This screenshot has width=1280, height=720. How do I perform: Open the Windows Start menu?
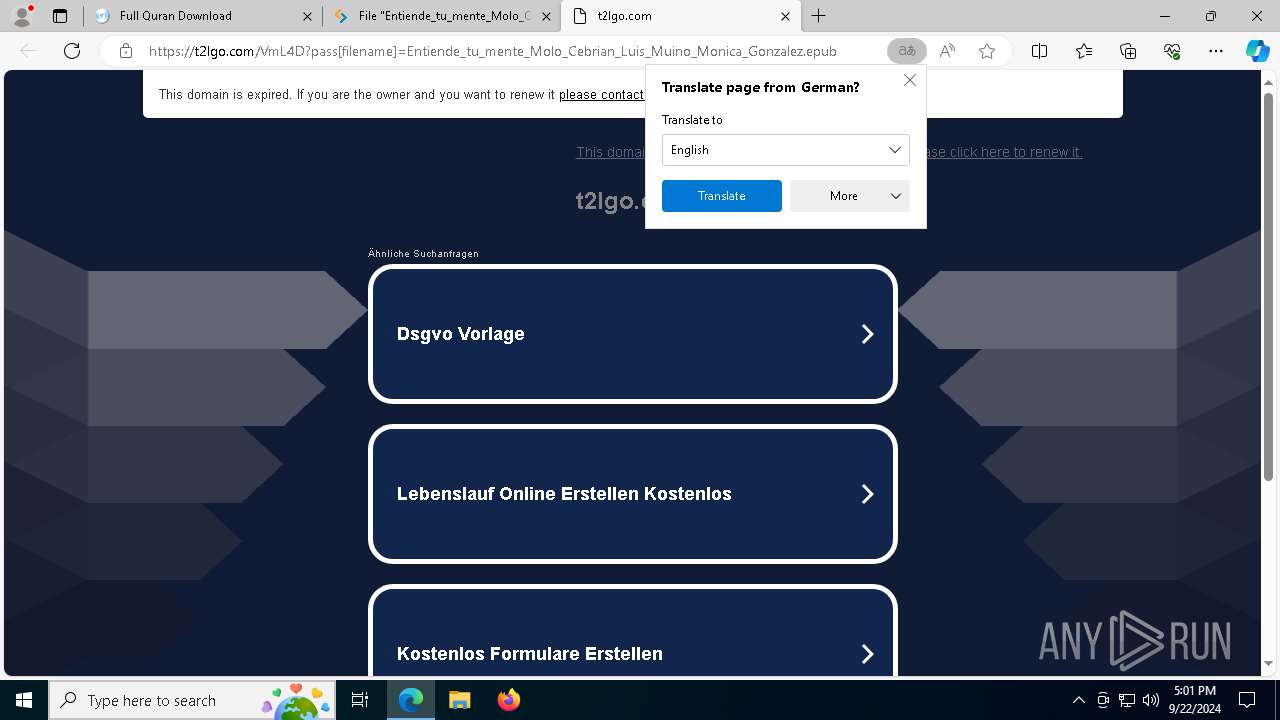tap(24, 700)
